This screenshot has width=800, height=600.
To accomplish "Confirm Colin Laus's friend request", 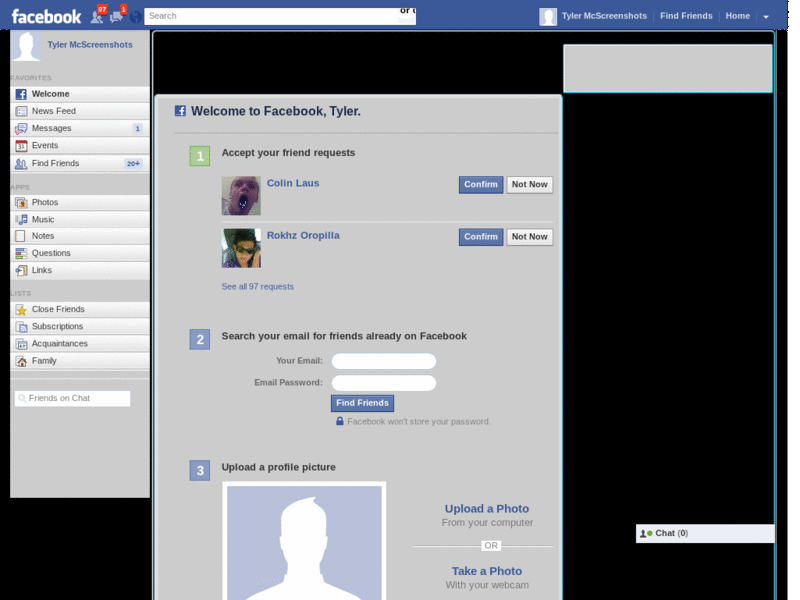I will [x=480, y=184].
